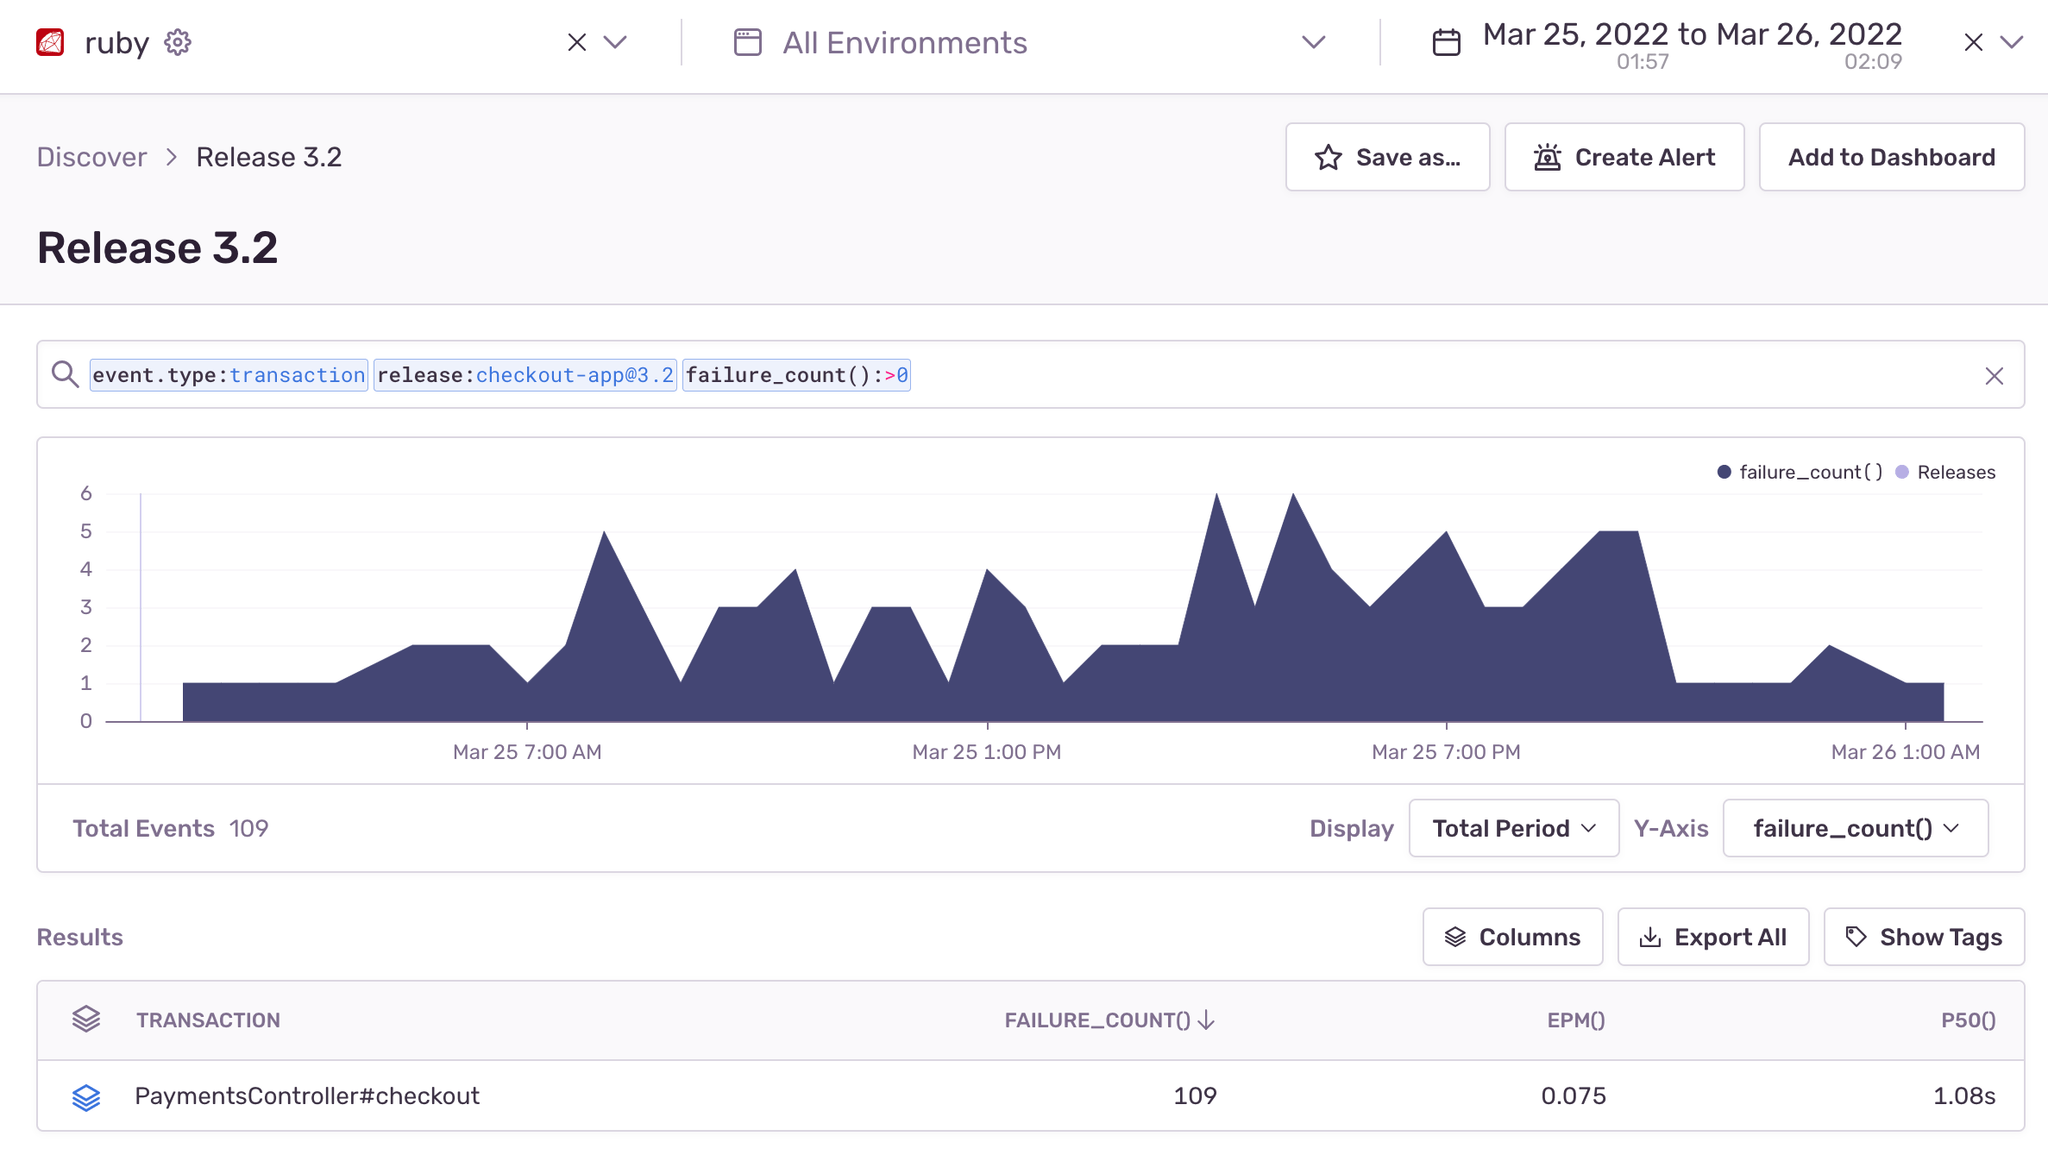Click the ruby project gem icon
The width and height of the screenshot is (2048, 1154).
pos(49,42)
